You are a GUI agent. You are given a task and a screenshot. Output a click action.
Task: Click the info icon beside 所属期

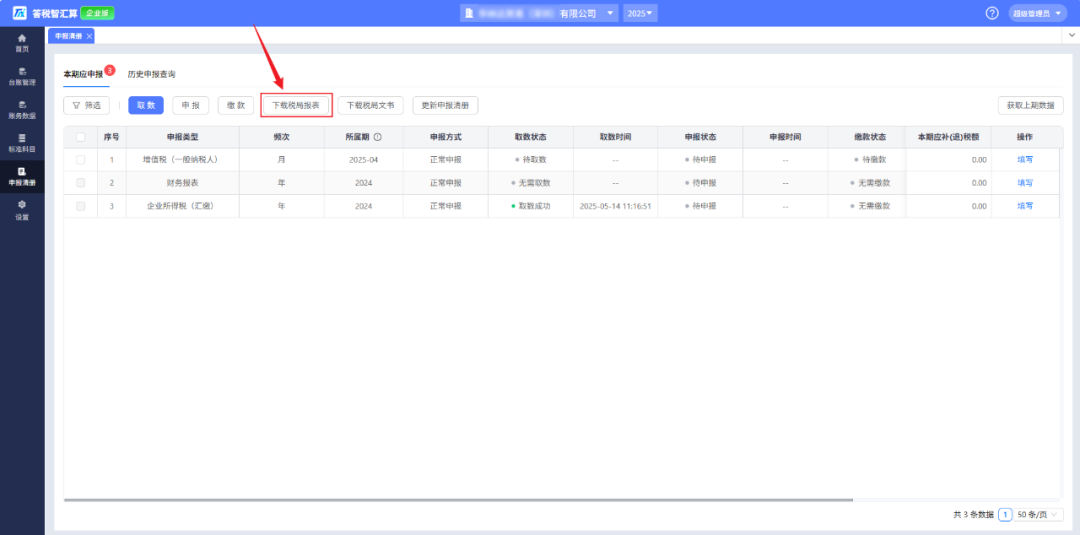(x=377, y=137)
